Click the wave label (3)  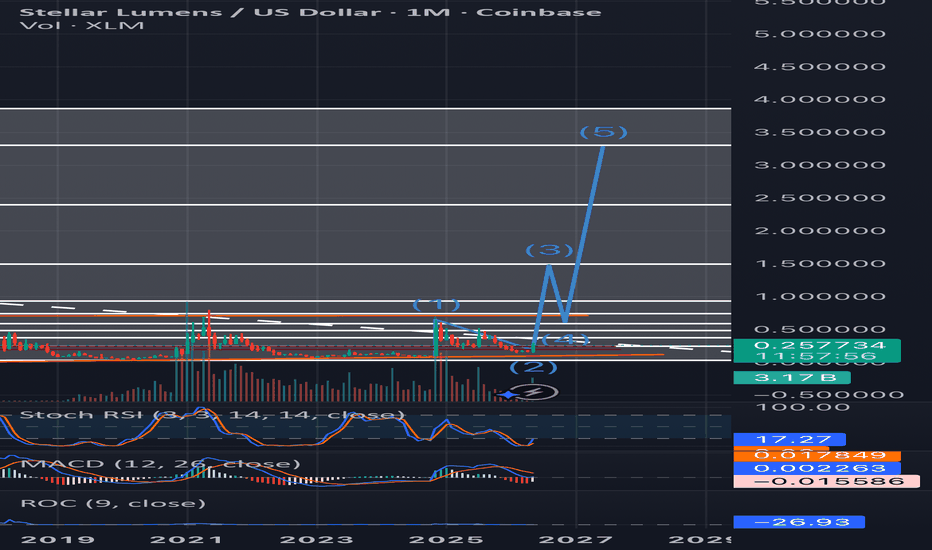[x=549, y=250]
